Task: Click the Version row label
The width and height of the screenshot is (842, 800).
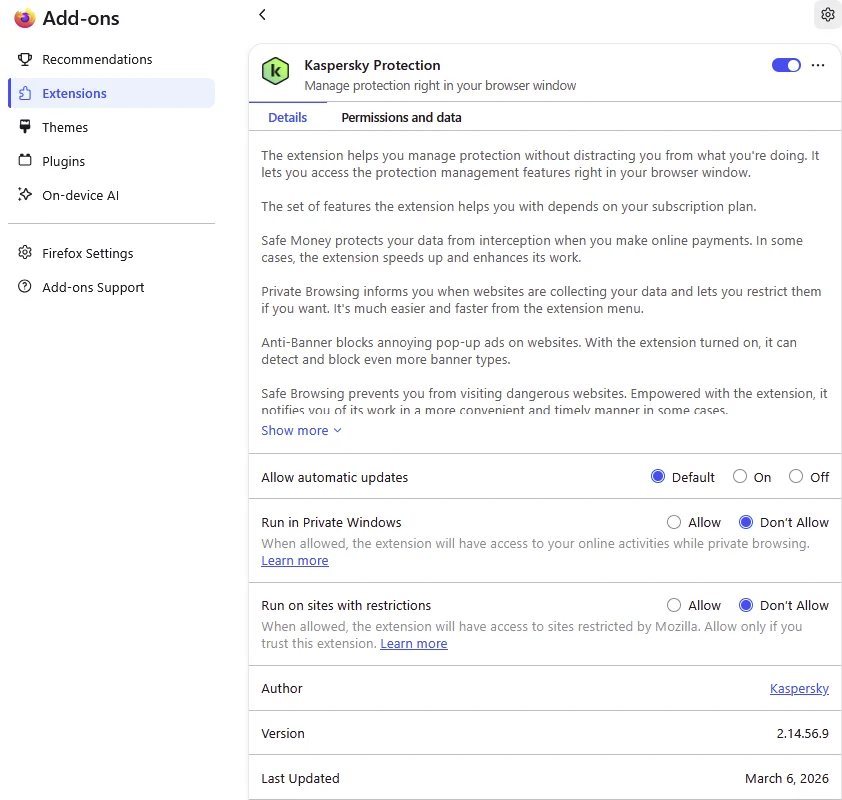Action: coord(282,733)
